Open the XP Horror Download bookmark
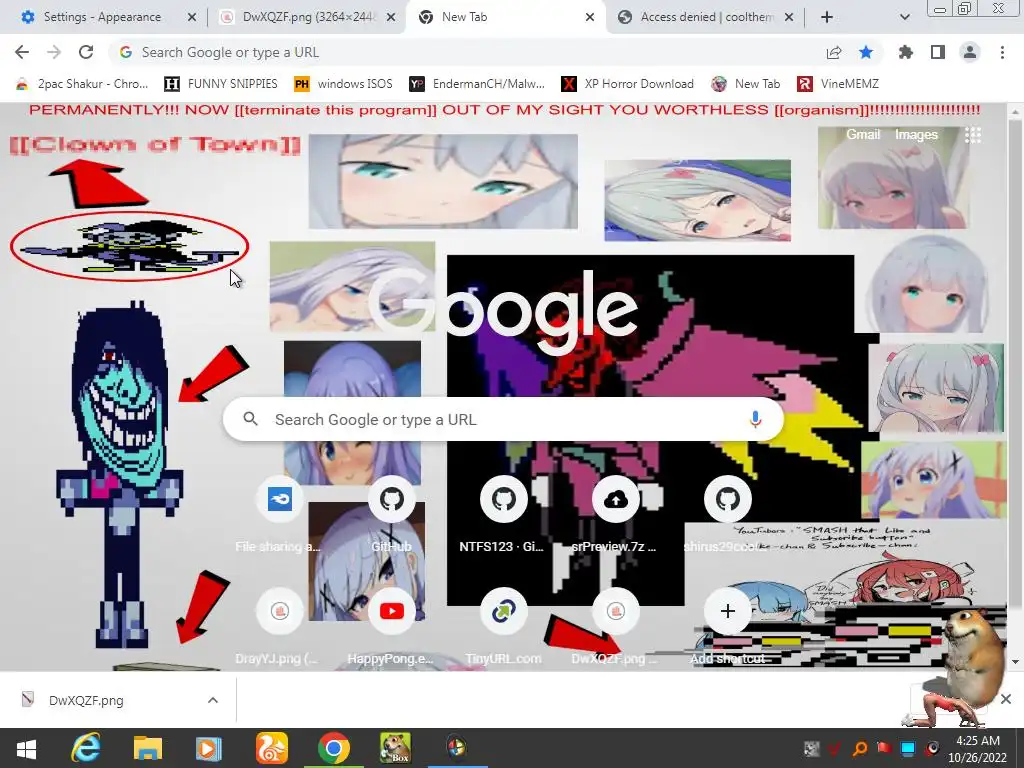1024x768 pixels. [x=628, y=84]
